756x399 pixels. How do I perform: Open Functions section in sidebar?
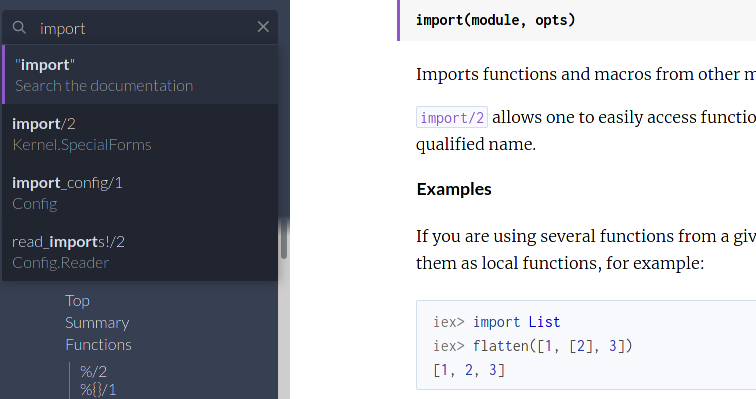(x=98, y=345)
